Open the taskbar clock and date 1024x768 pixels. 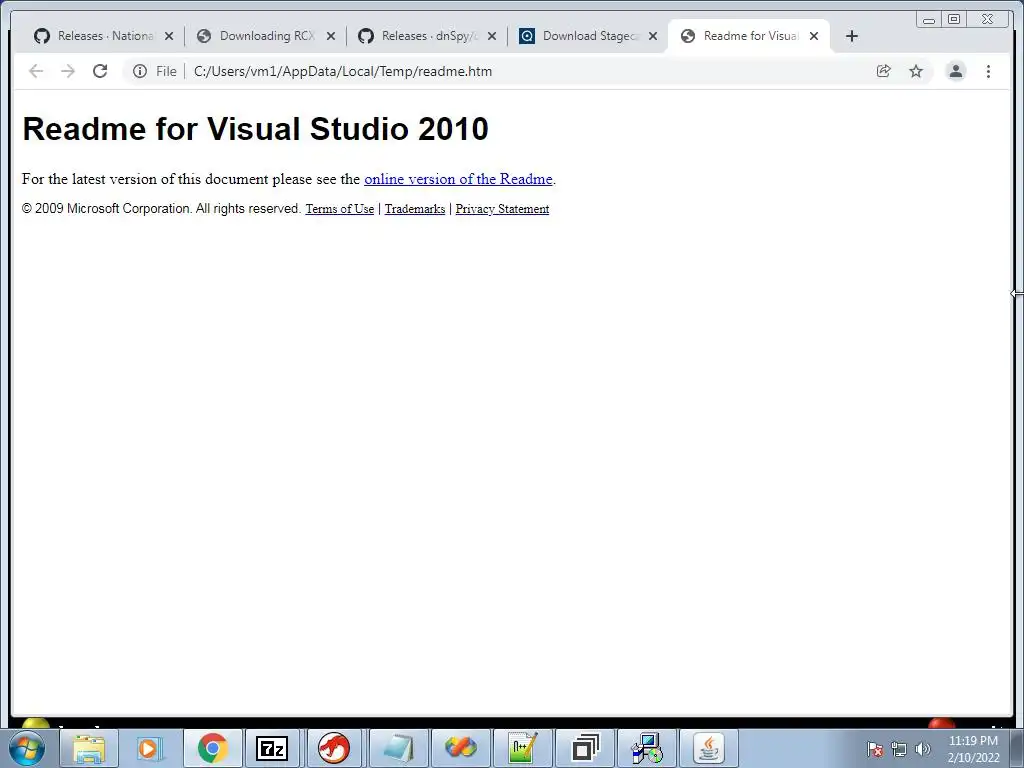point(973,749)
